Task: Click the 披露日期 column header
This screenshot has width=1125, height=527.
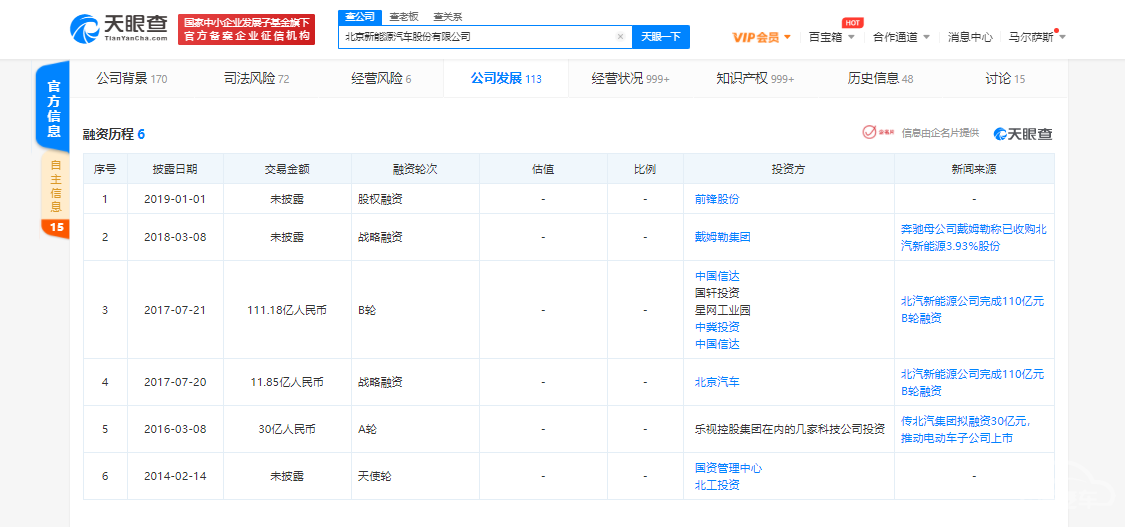Action: point(175,169)
